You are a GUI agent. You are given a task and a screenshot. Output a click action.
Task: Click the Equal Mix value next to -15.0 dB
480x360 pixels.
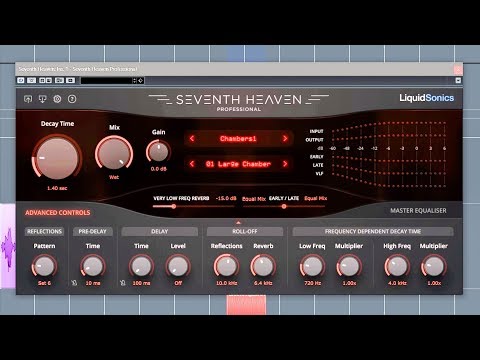point(254,199)
